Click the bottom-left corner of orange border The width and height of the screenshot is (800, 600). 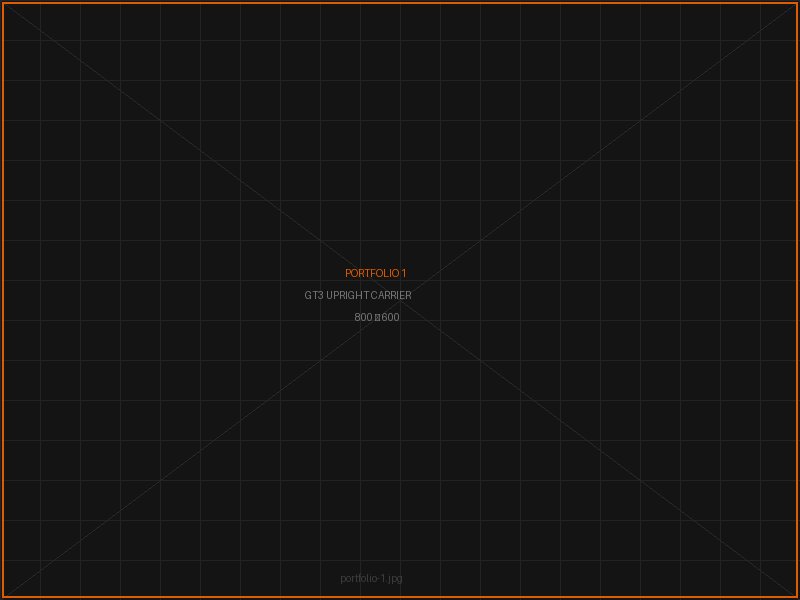(2, 597)
